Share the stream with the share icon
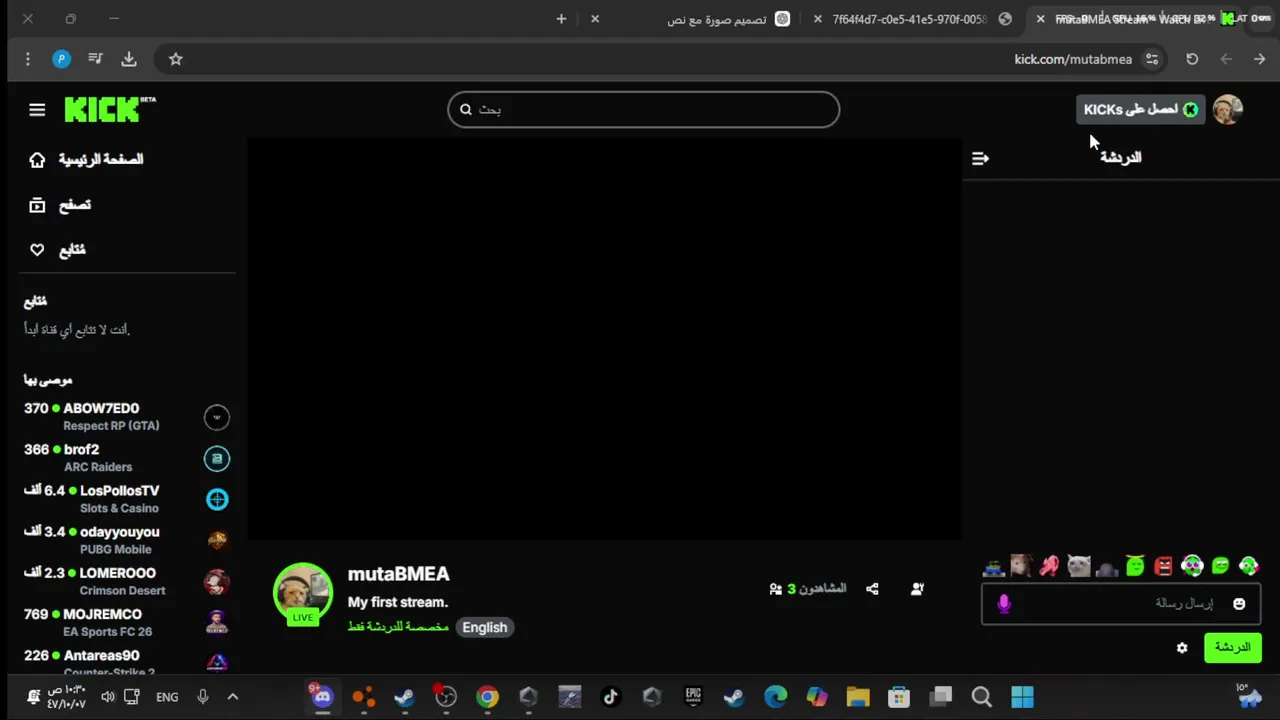The image size is (1280, 720). tap(872, 589)
